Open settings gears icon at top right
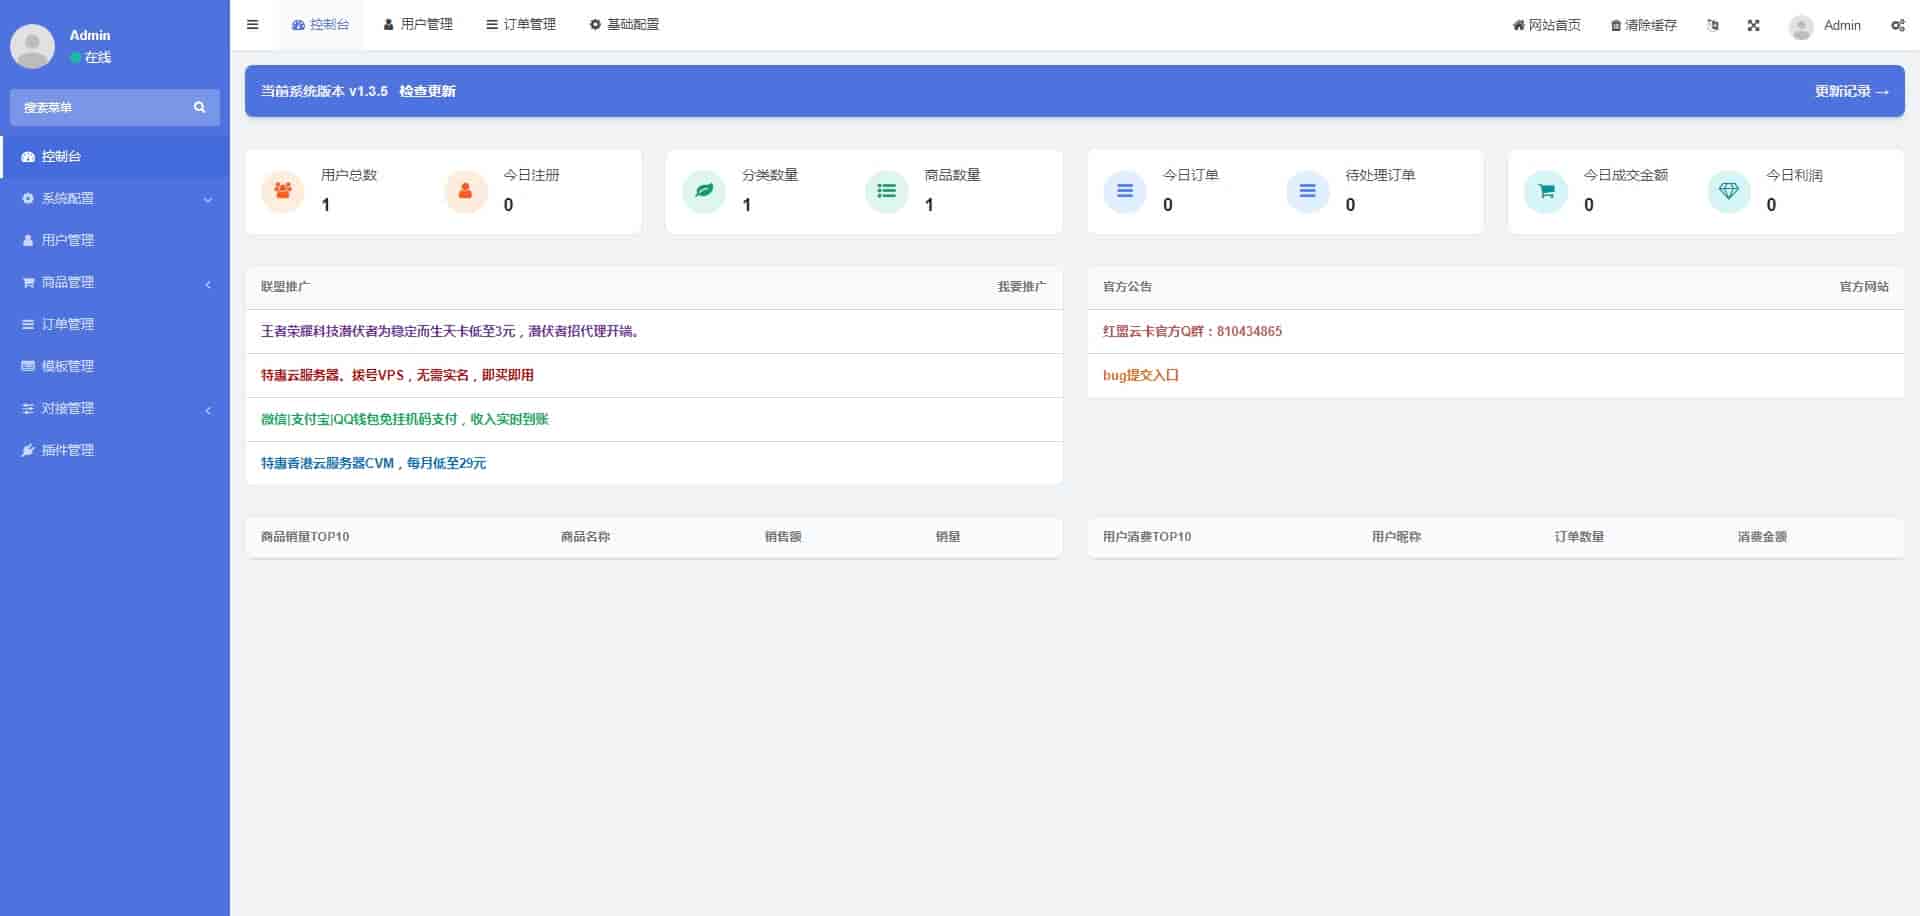 (x=1897, y=25)
